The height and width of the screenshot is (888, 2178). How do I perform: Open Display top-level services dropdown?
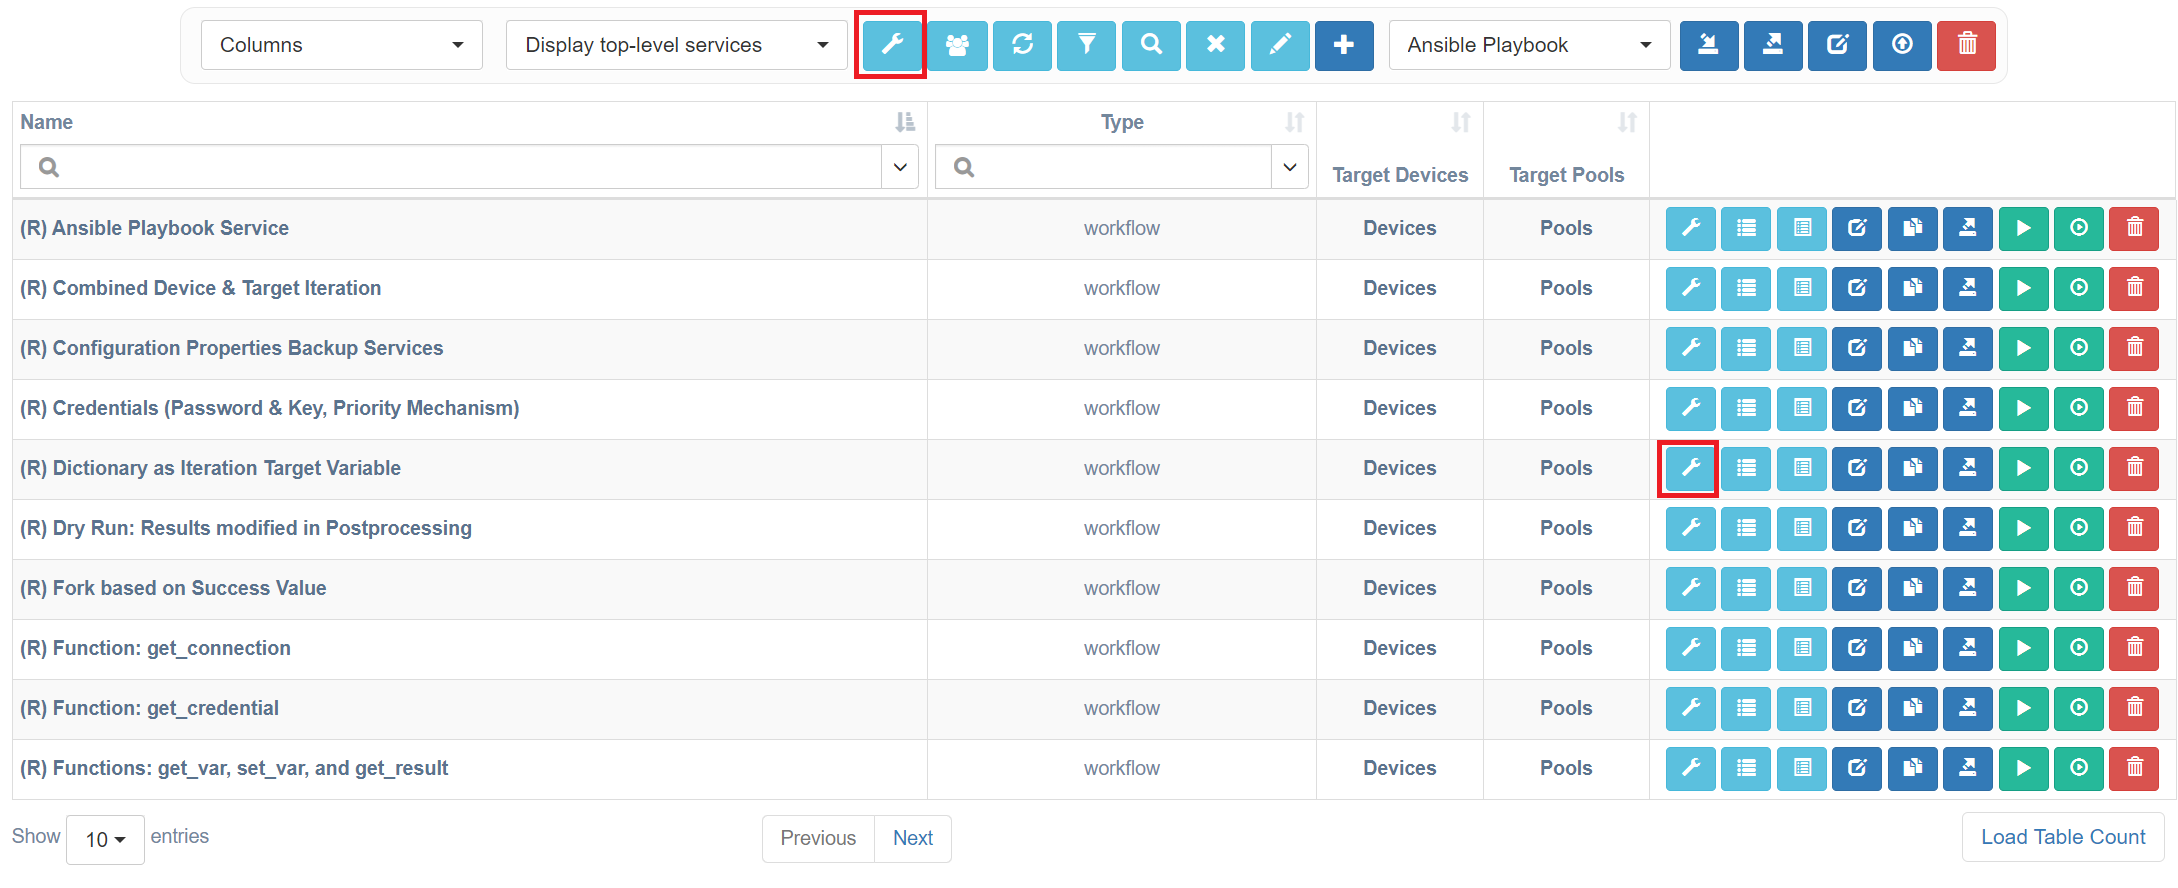click(x=677, y=45)
